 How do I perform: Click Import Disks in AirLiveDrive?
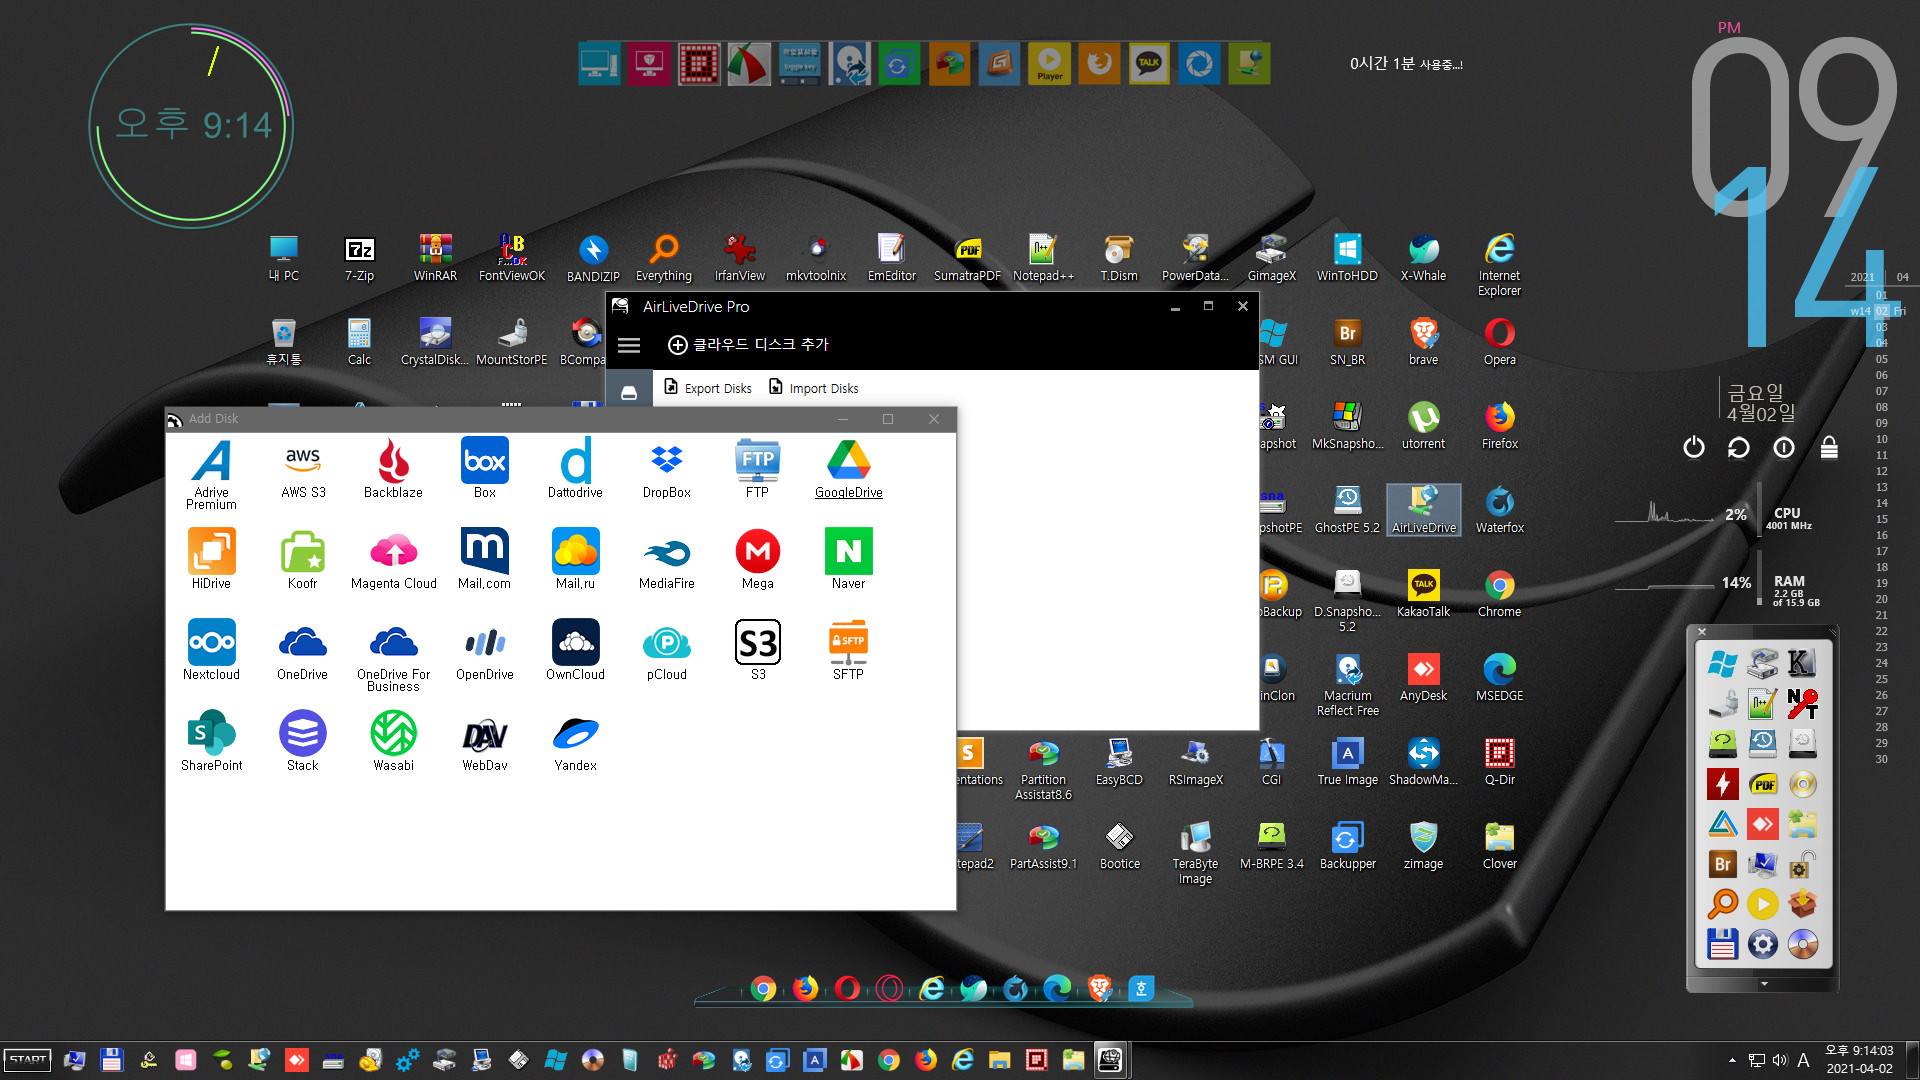click(813, 388)
